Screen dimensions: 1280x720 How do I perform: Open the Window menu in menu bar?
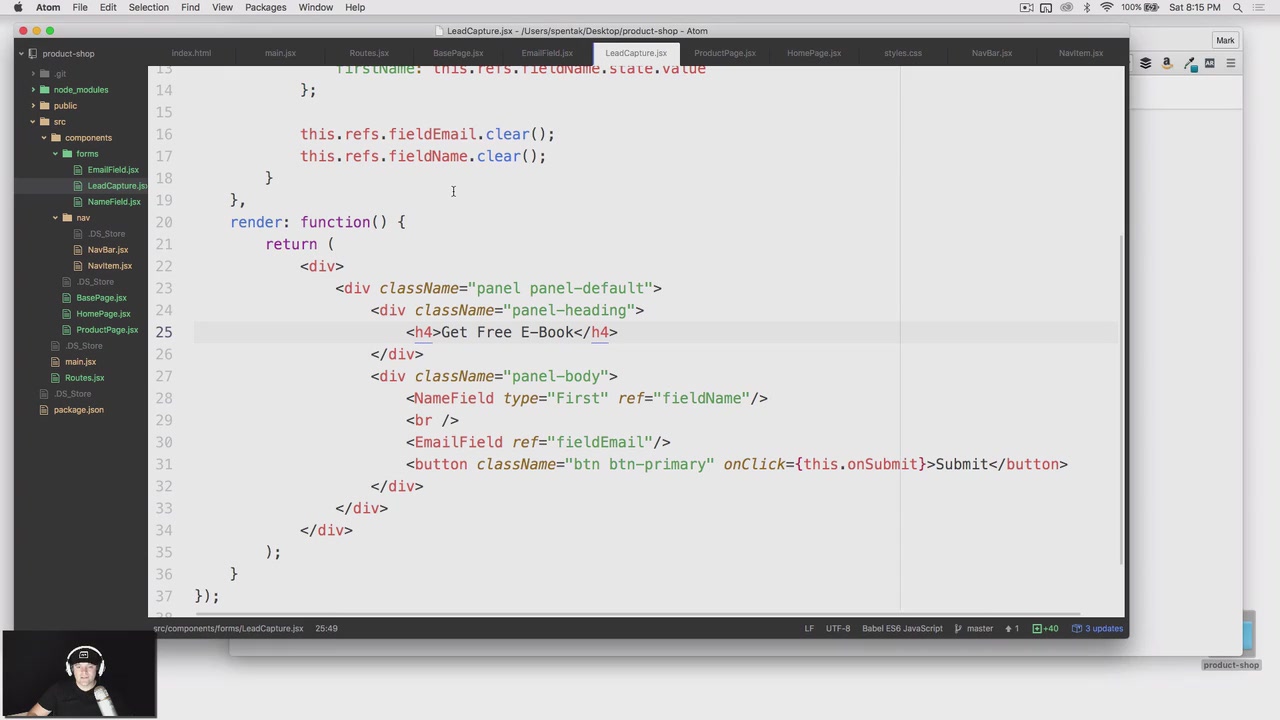click(x=315, y=7)
